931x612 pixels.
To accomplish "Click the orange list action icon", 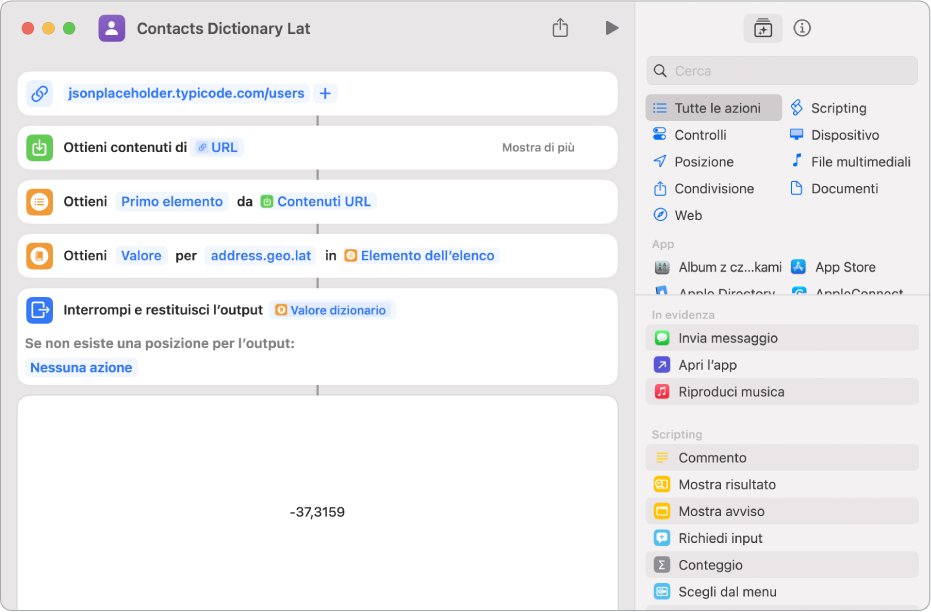I will [40, 202].
